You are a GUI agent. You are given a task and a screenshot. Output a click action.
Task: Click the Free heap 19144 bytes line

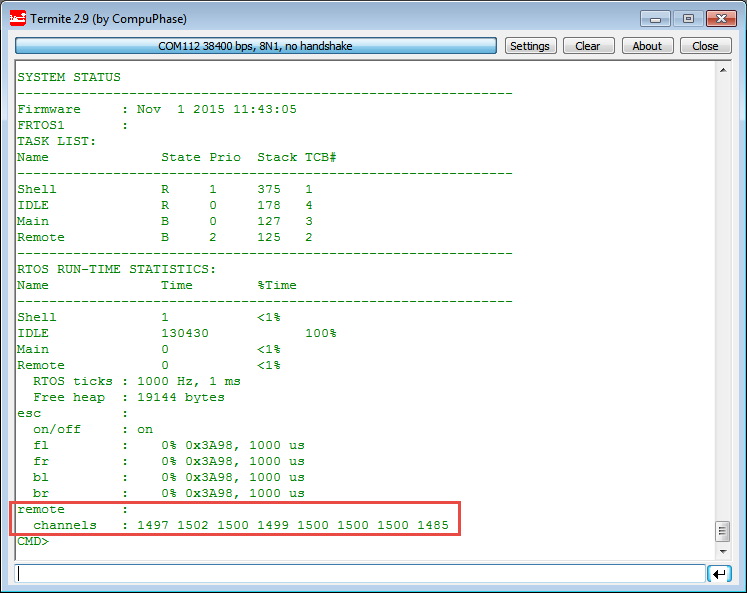click(128, 397)
